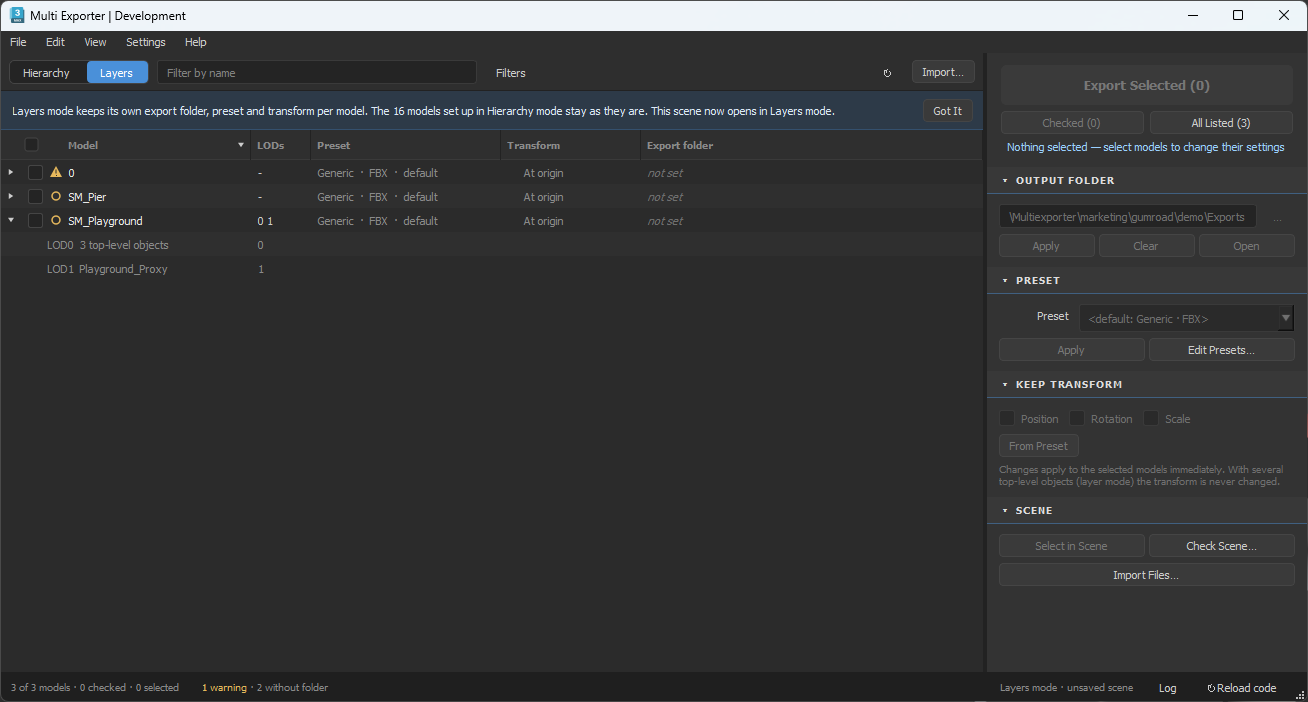Viewport: 1308px width, 702px height.
Task: Focus the Filter by name field
Action: tap(317, 73)
